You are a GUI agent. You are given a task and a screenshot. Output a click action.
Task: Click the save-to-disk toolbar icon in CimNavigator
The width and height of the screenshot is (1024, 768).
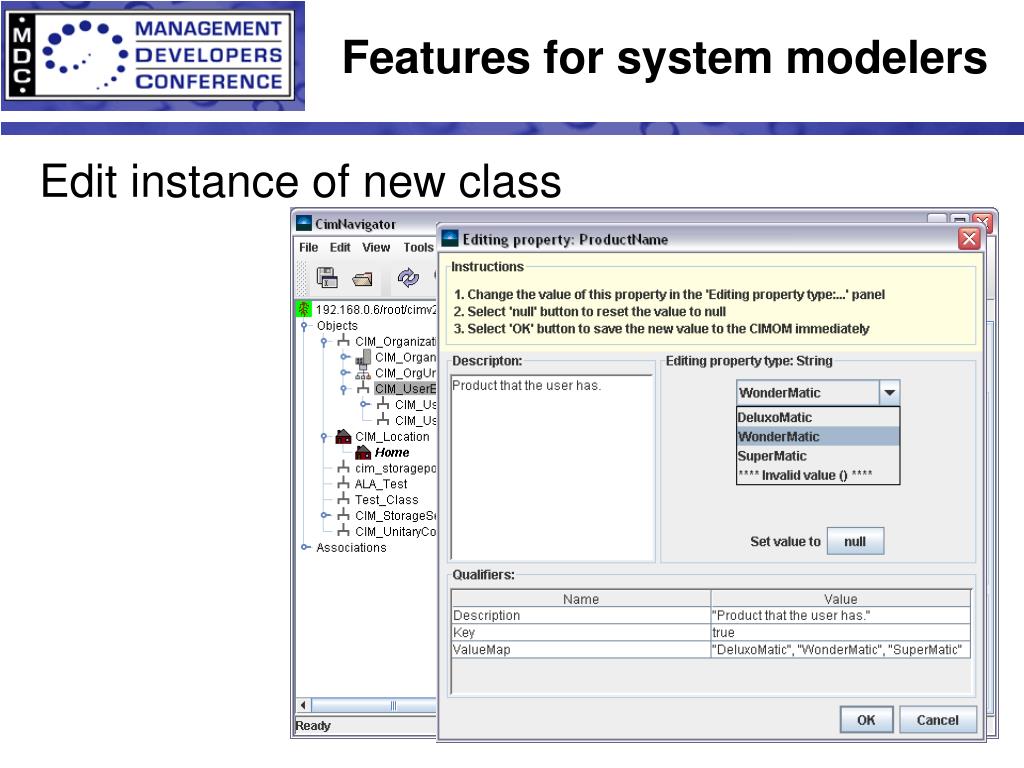[x=327, y=278]
